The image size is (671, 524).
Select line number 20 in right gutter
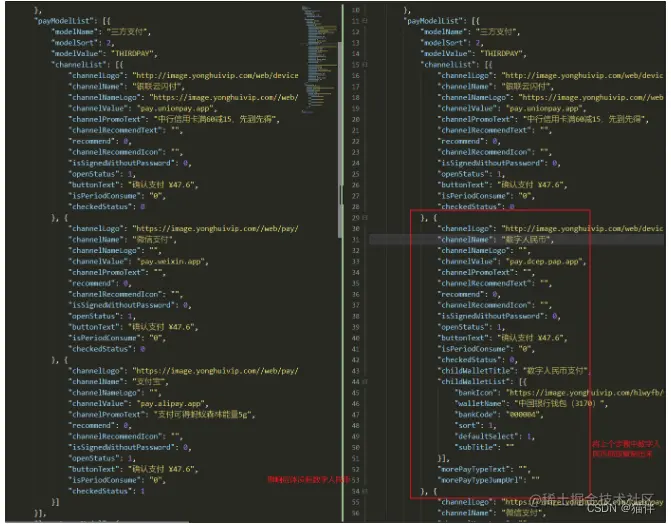(x=356, y=119)
